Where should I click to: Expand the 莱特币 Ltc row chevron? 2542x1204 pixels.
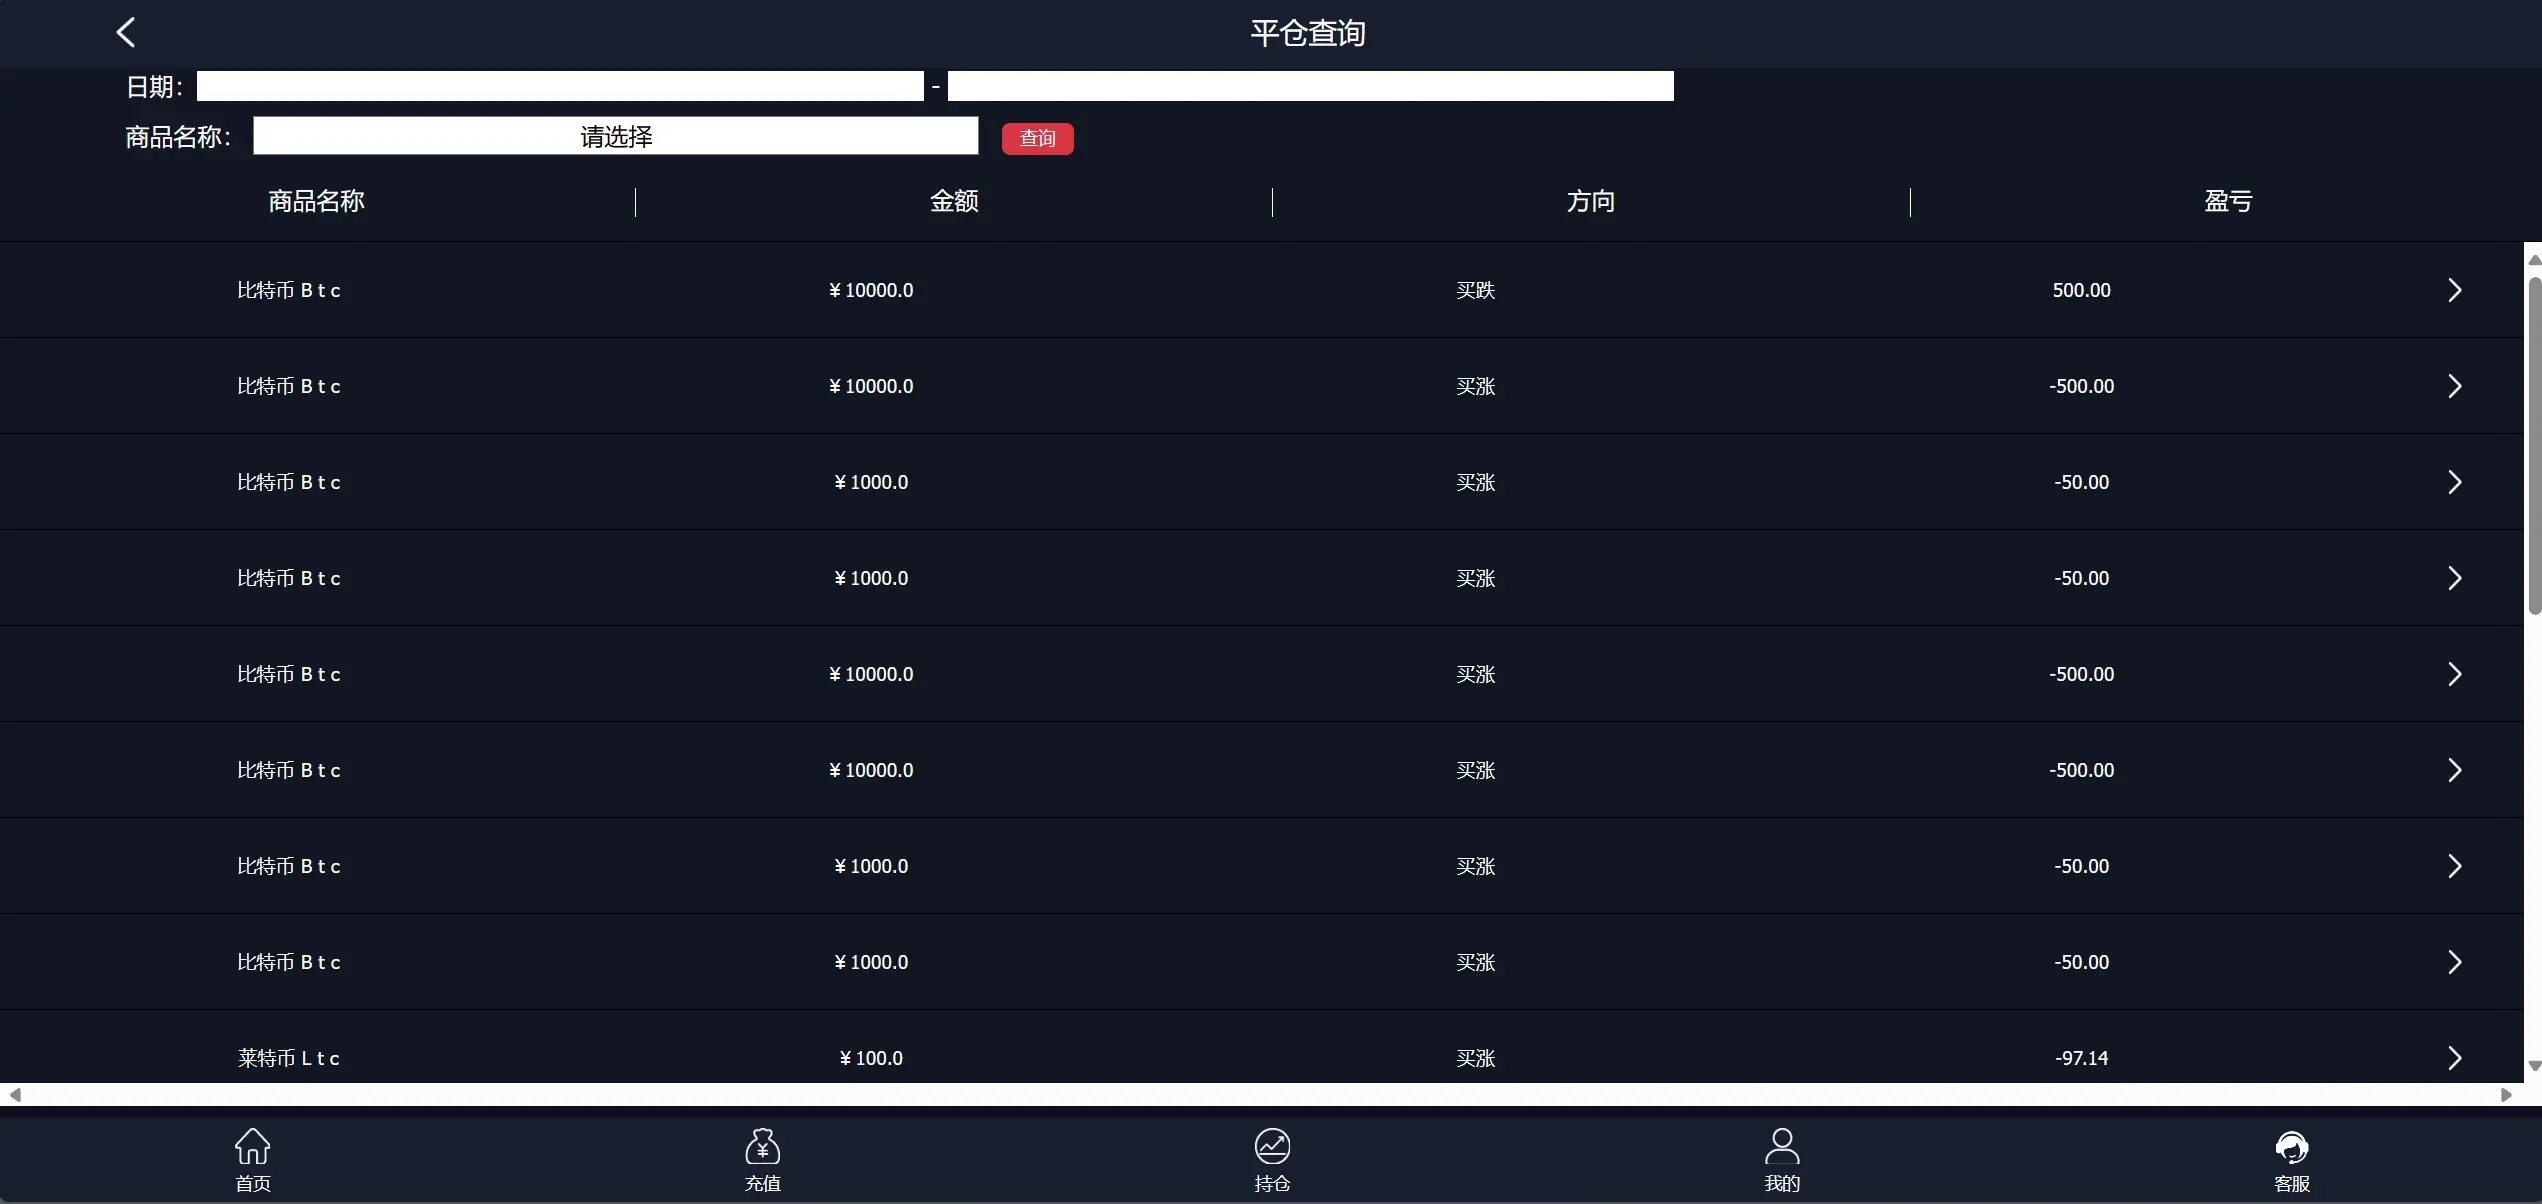click(x=2454, y=1058)
